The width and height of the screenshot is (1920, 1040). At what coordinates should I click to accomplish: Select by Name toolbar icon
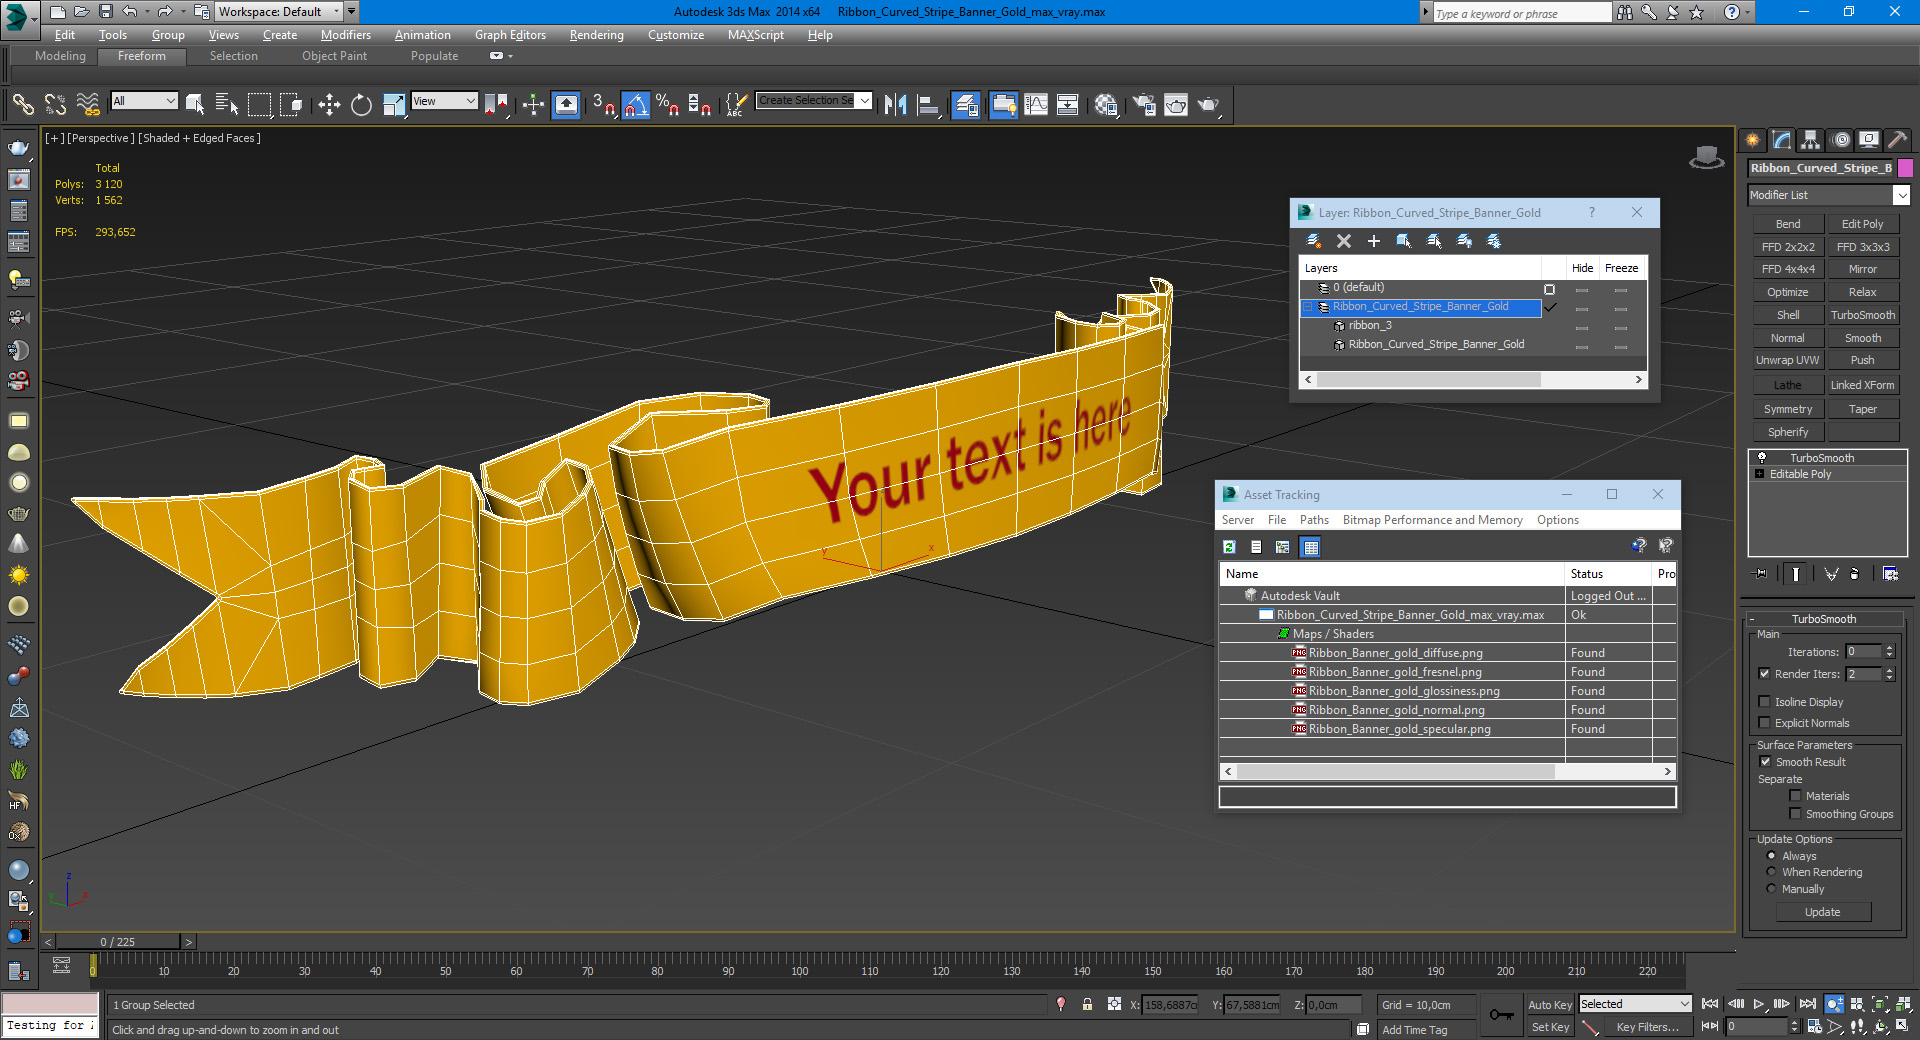click(x=227, y=105)
